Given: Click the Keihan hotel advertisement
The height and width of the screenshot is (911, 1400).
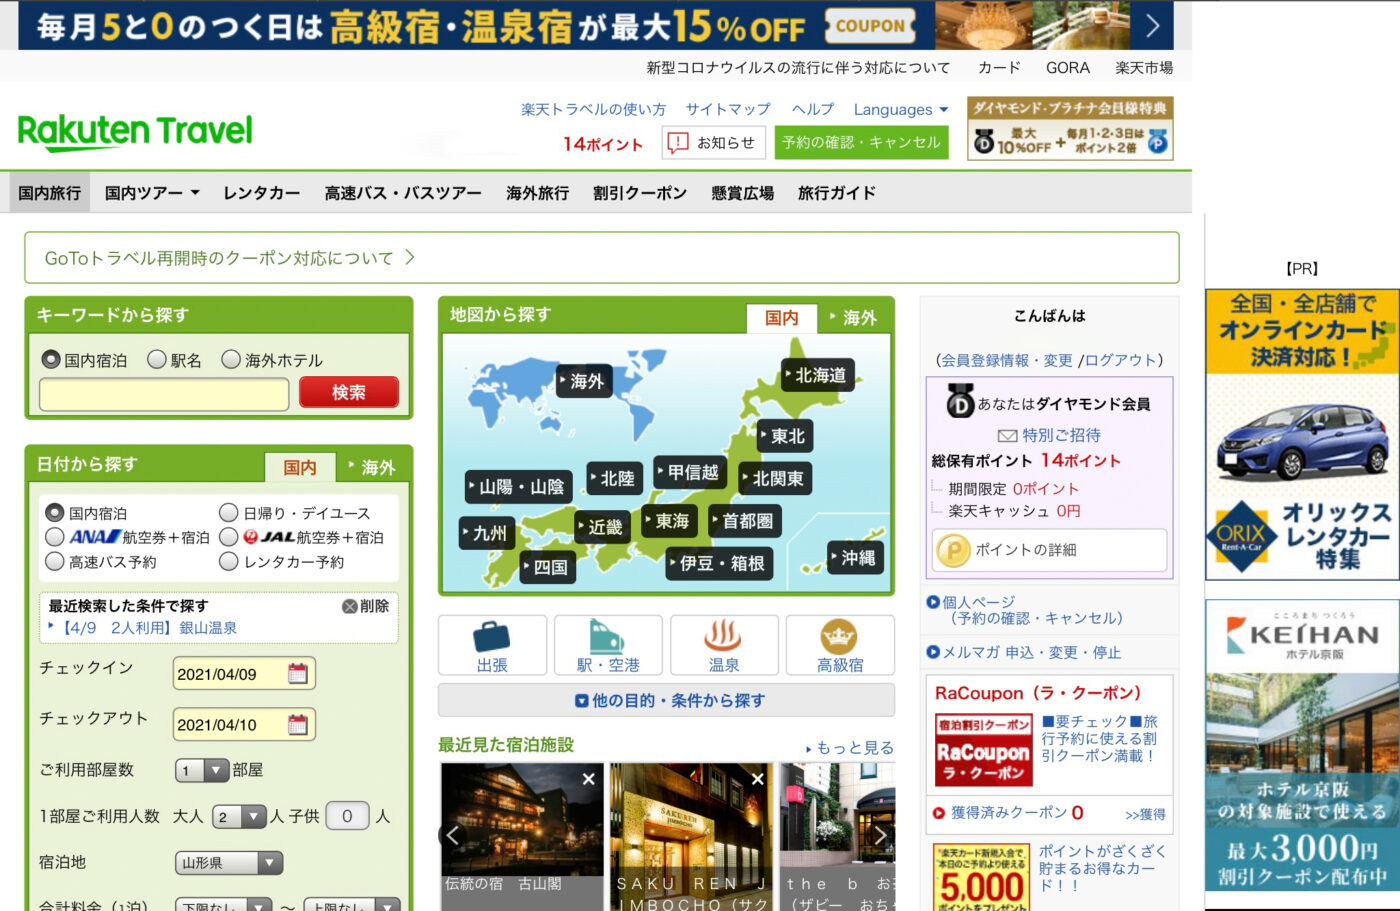Looking at the screenshot, I should (x=1302, y=745).
